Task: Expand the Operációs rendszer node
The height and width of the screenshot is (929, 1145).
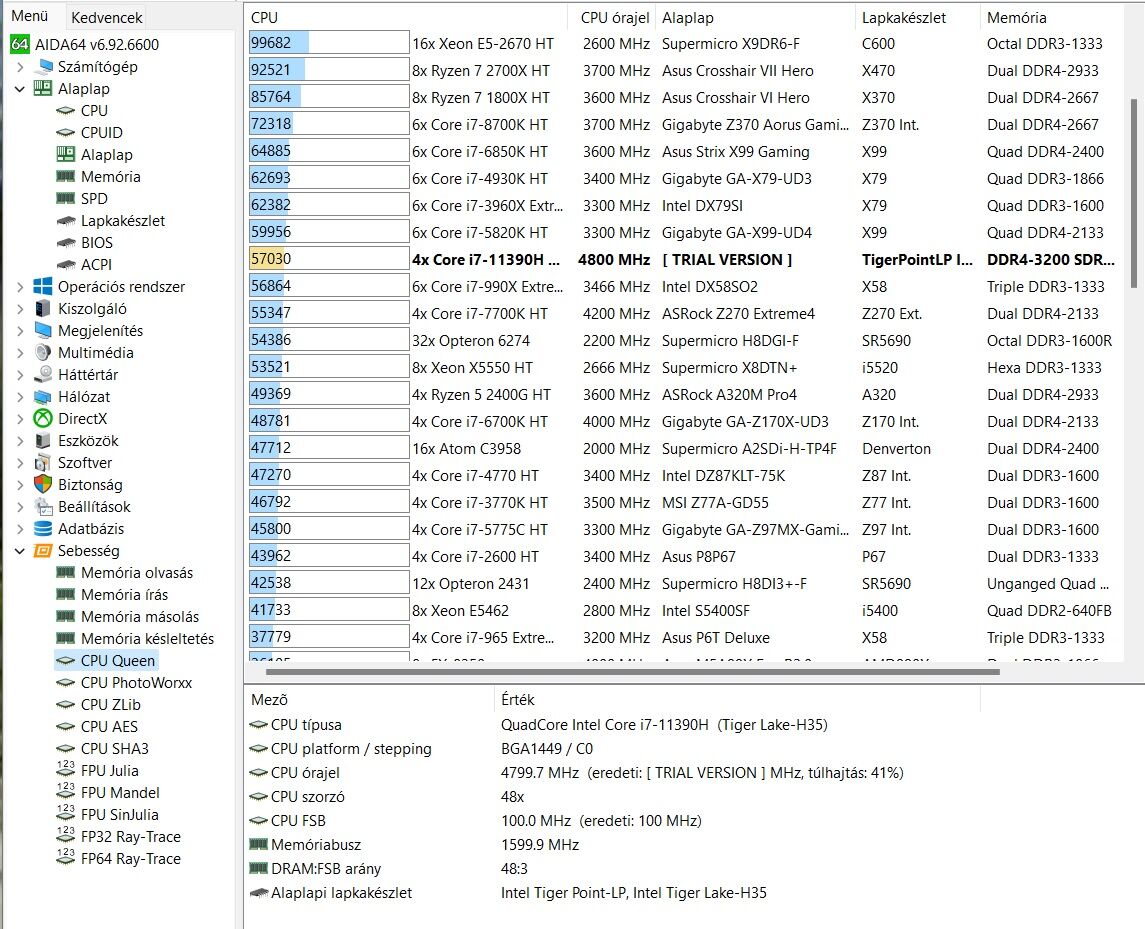Action: click(x=20, y=287)
